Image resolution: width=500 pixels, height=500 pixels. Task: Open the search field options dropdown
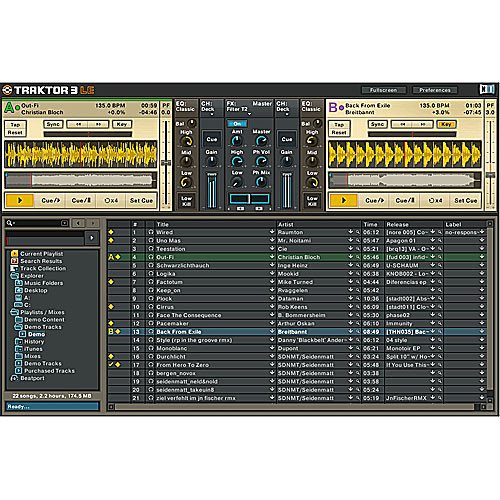click(65, 223)
